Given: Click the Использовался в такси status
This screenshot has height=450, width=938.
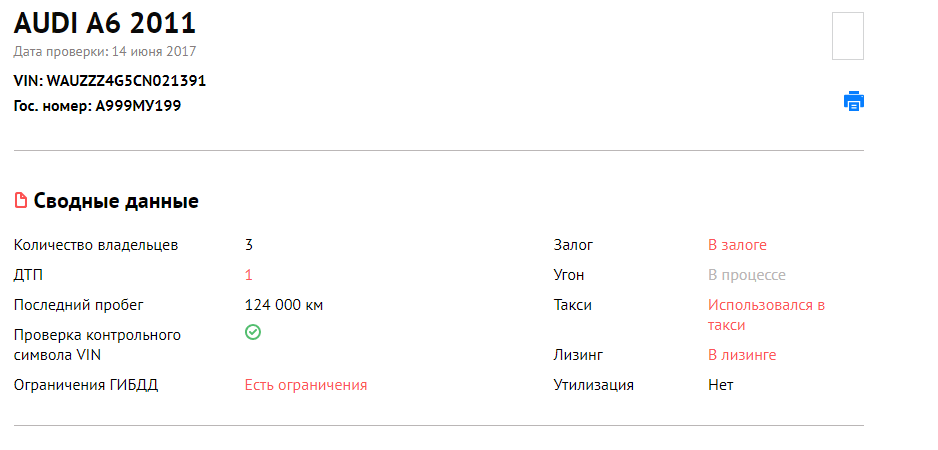Looking at the screenshot, I should coord(767,315).
